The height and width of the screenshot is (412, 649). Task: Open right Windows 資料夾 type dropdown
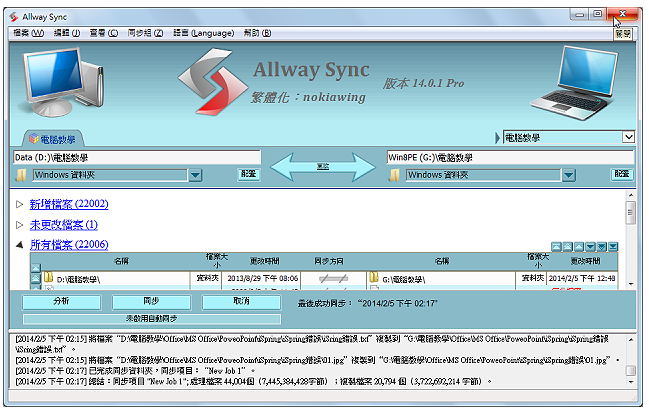pos(569,175)
